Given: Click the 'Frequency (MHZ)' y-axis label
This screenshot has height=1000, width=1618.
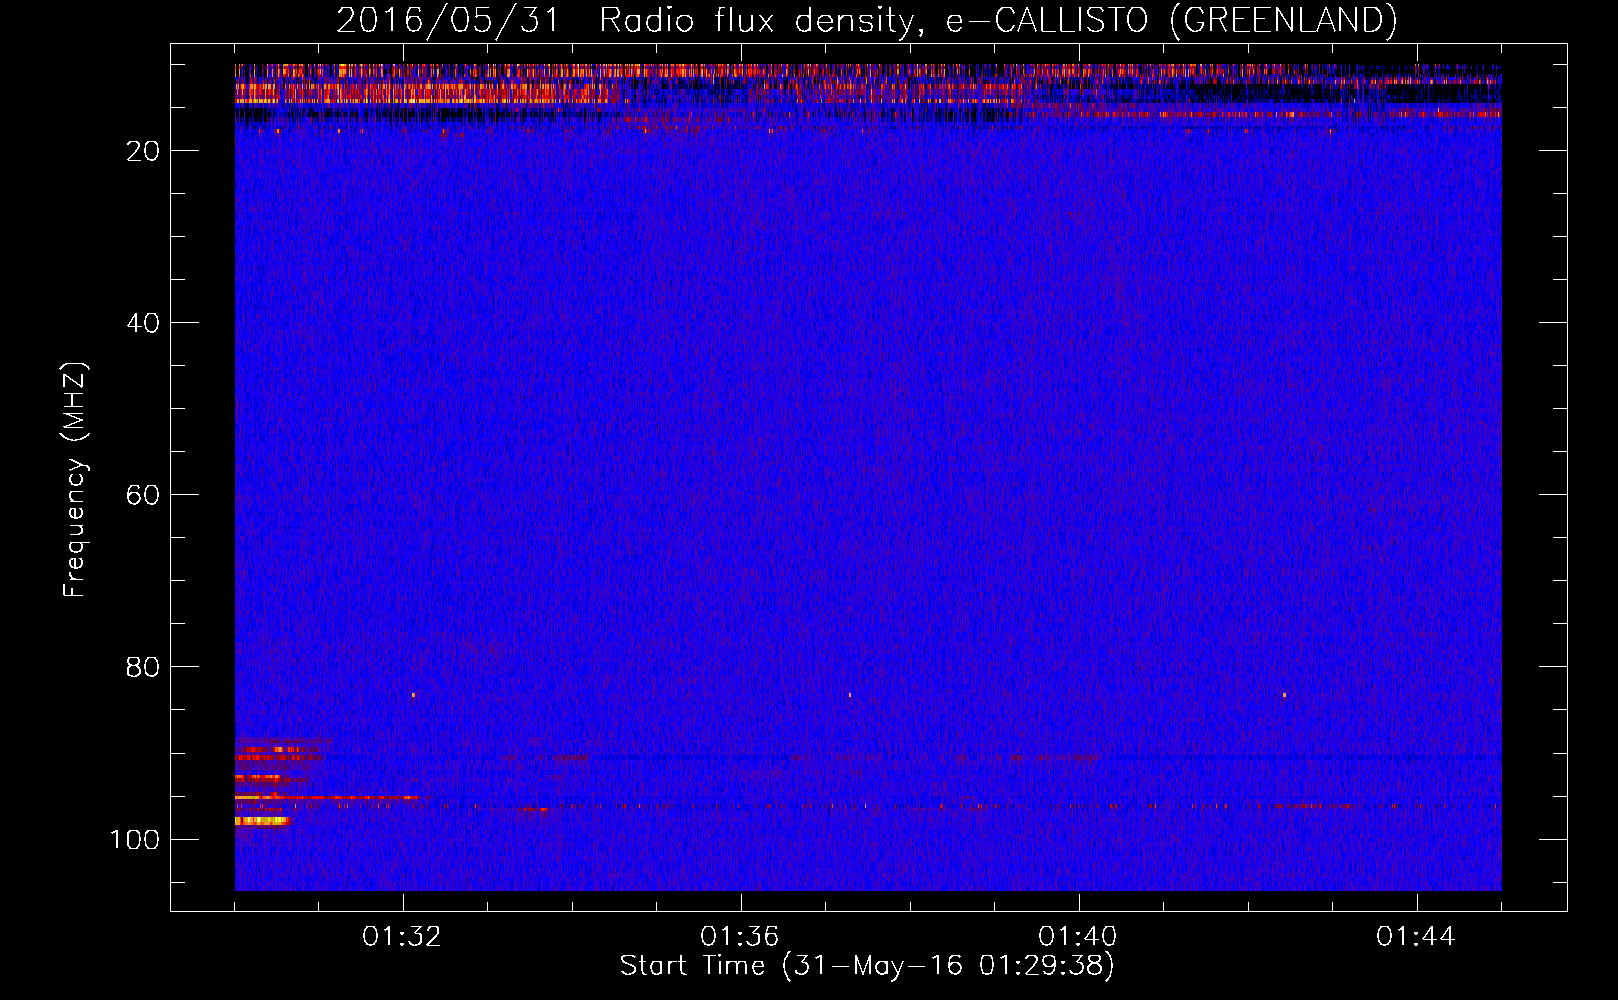Looking at the screenshot, I should coord(75,479).
